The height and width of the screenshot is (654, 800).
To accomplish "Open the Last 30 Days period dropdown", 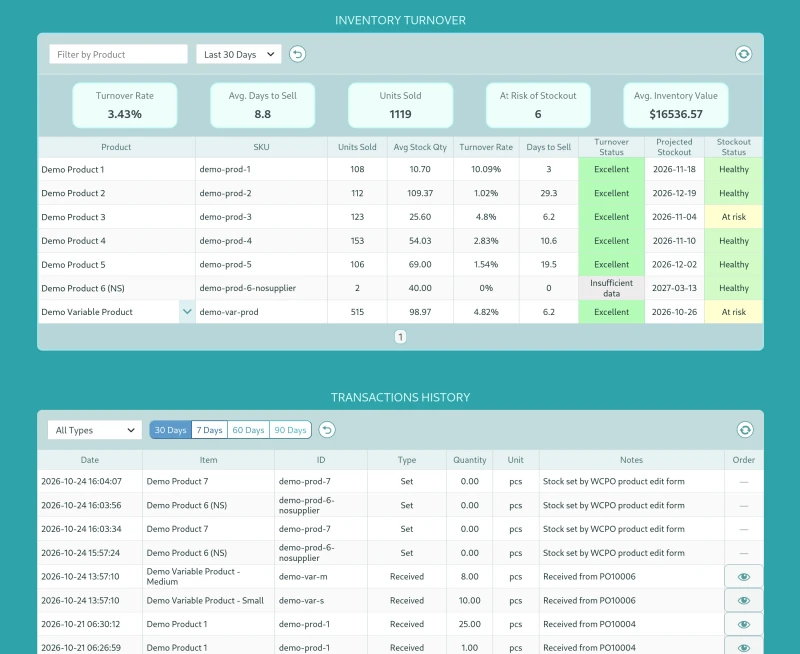I will 239,55.
